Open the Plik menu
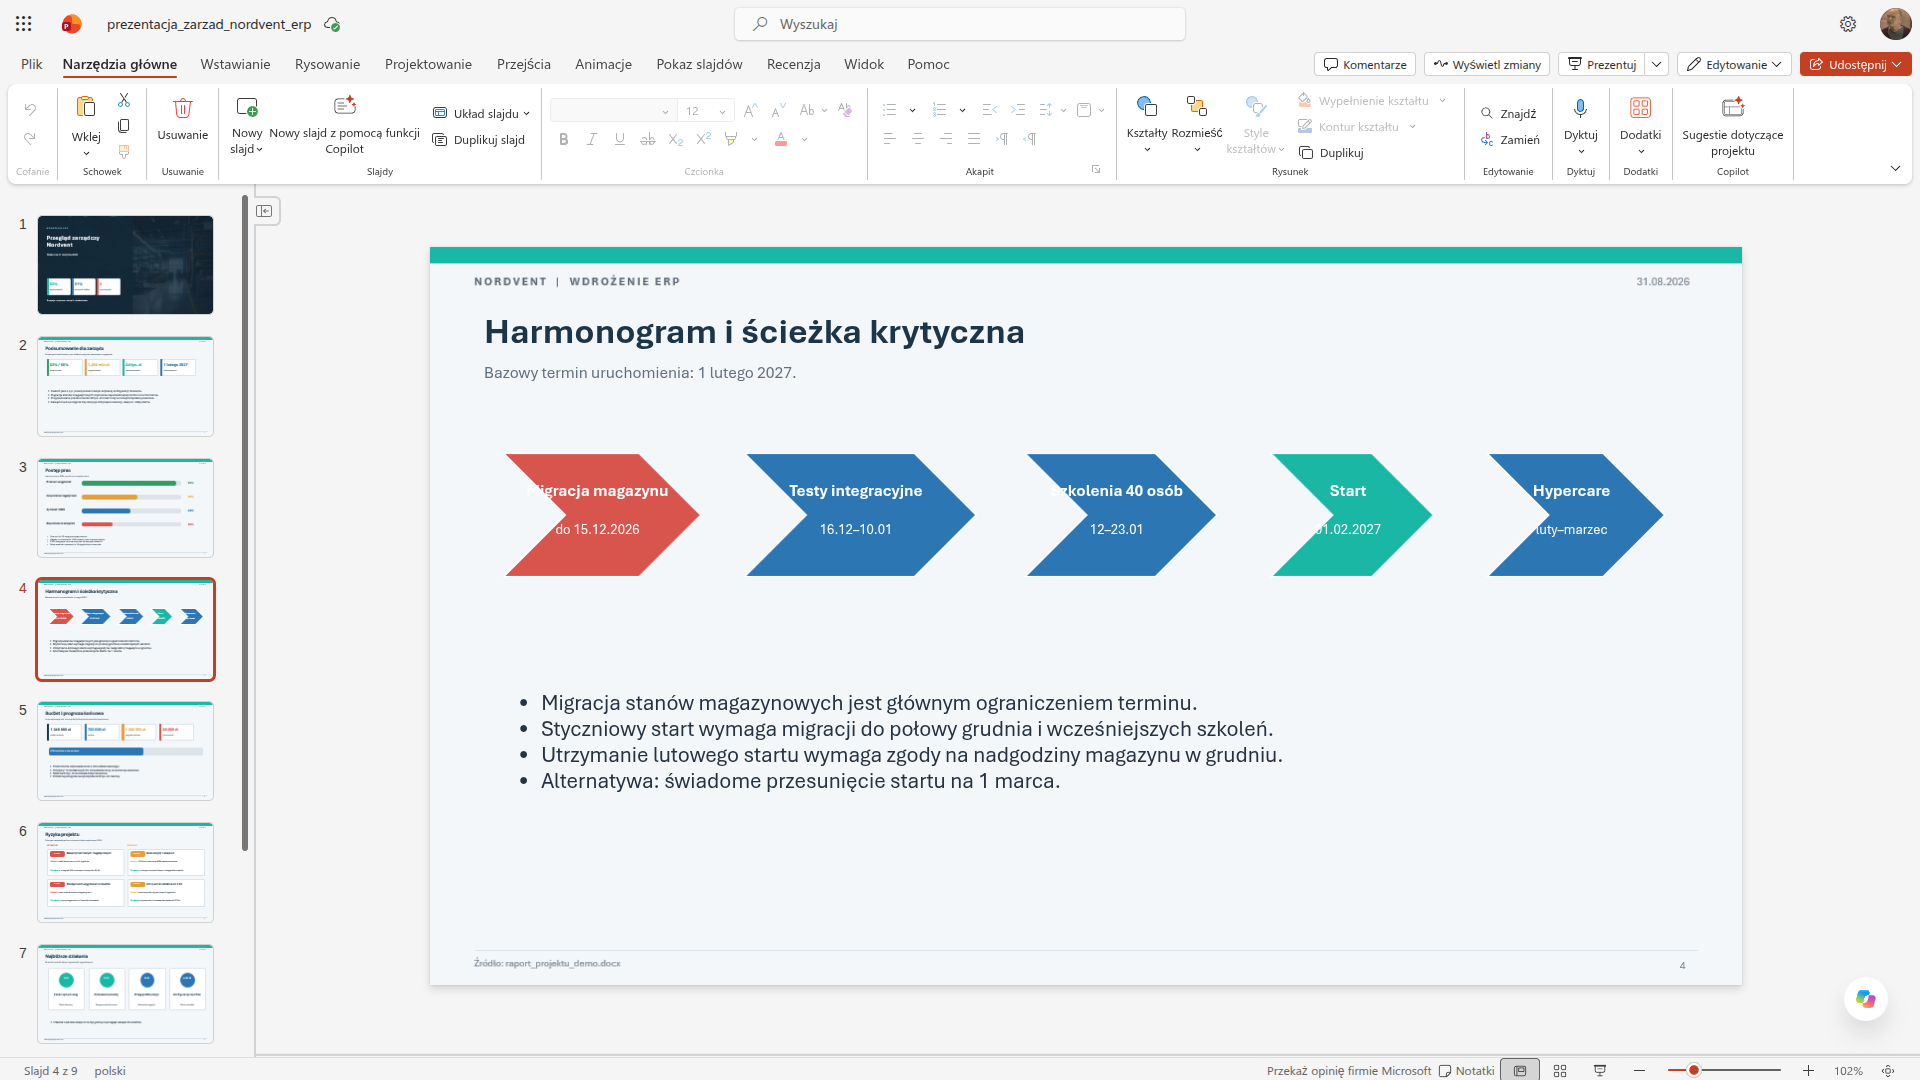The image size is (1920, 1080). (32, 64)
